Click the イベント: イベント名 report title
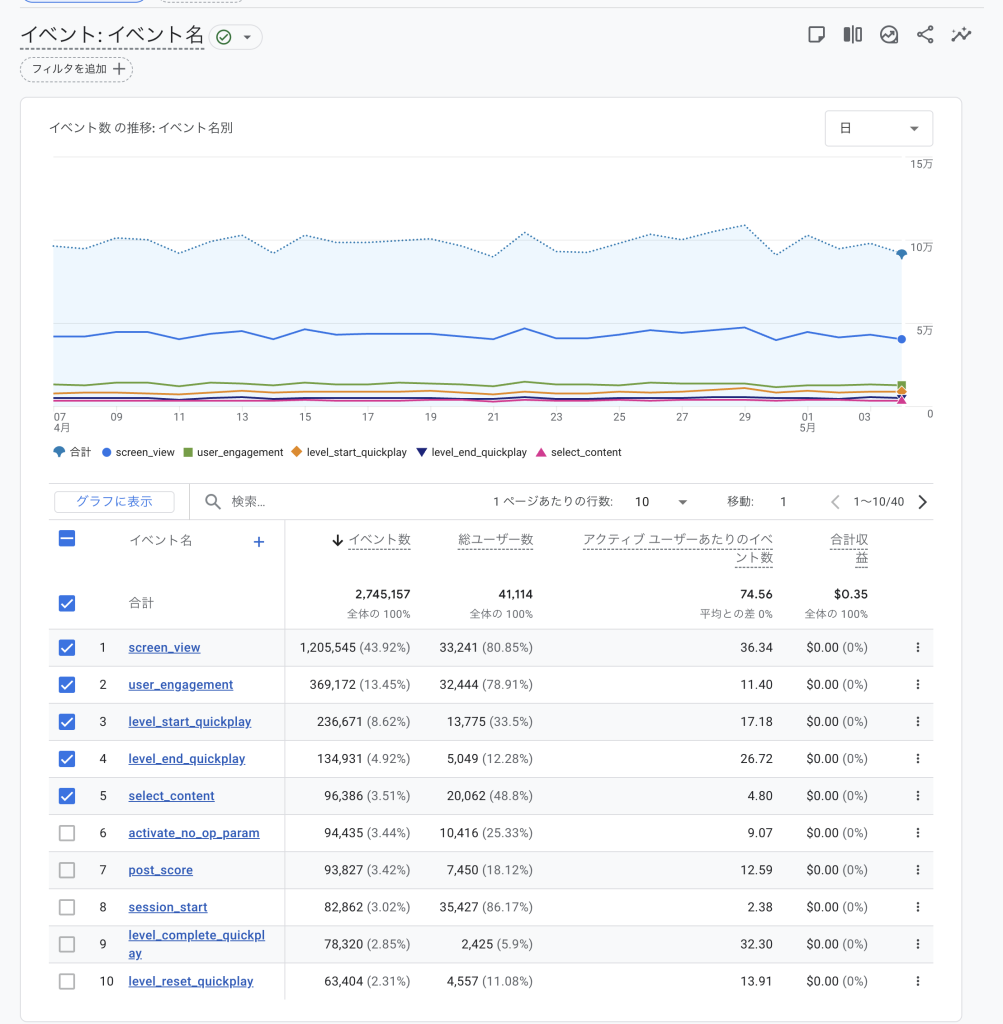 112,35
